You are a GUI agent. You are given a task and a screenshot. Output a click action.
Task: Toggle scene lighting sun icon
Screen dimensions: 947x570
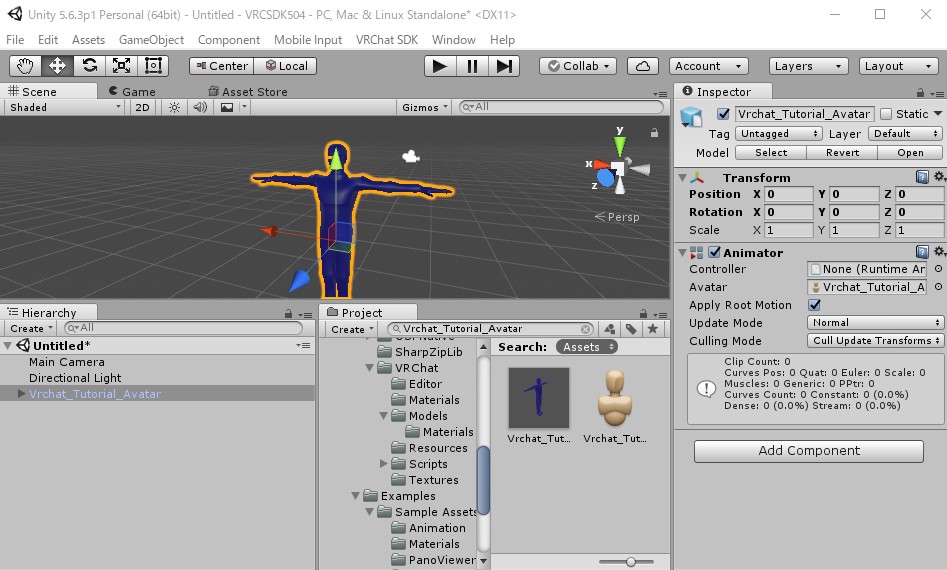coord(175,107)
